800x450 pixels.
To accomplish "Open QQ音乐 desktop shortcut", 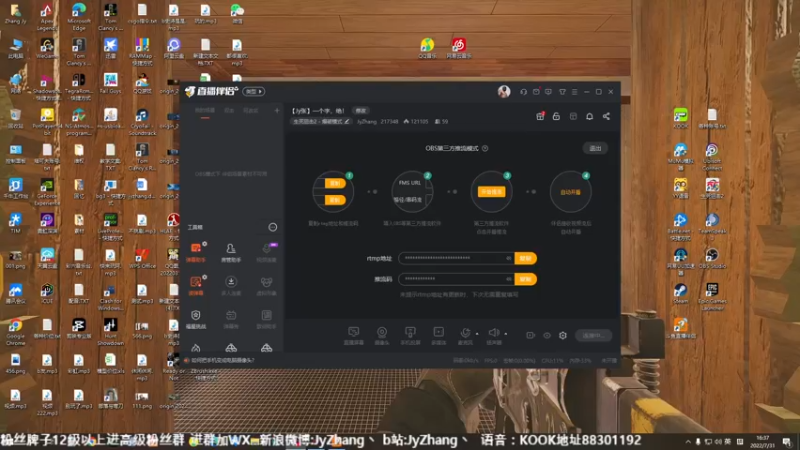I will coord(427,48).
